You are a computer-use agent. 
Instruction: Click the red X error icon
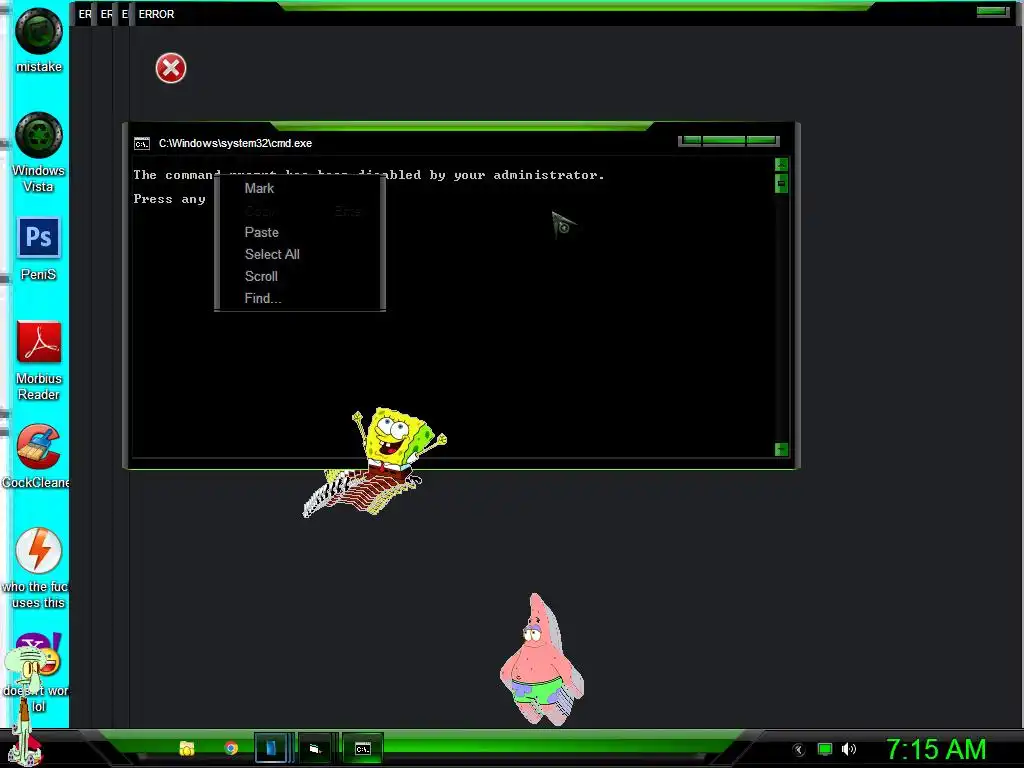tap(171, 68)
